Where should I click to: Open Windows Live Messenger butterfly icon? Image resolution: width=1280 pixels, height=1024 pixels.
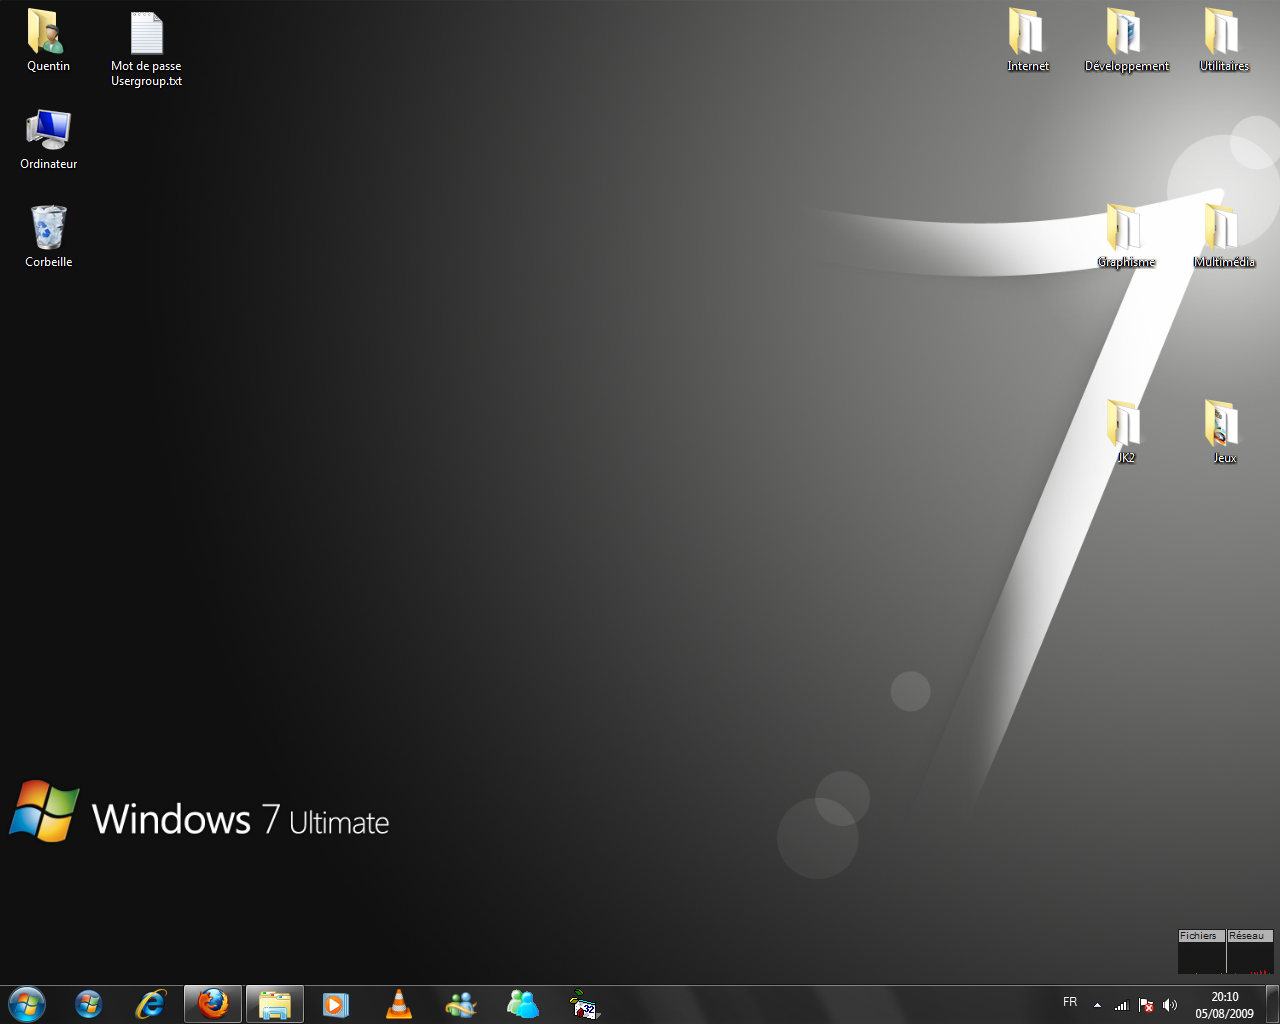point(461,1004)
